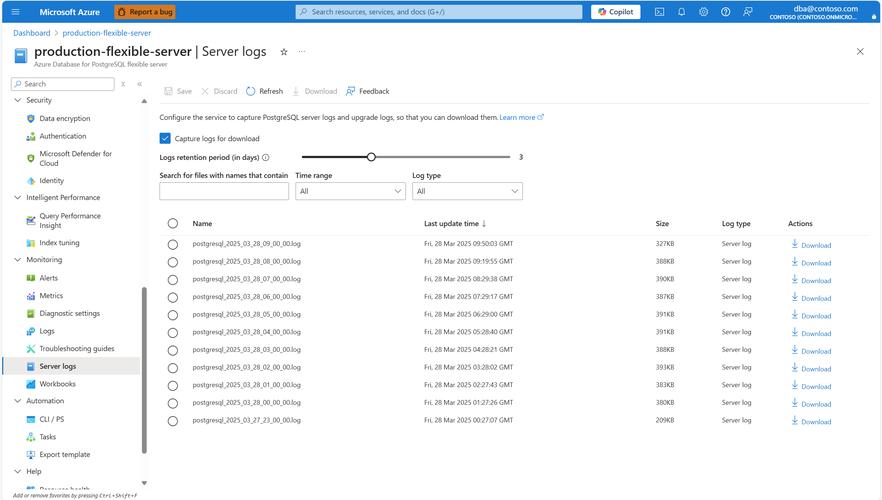
Task: Open Authentication sidebar icon
Action: coord(31,136)
